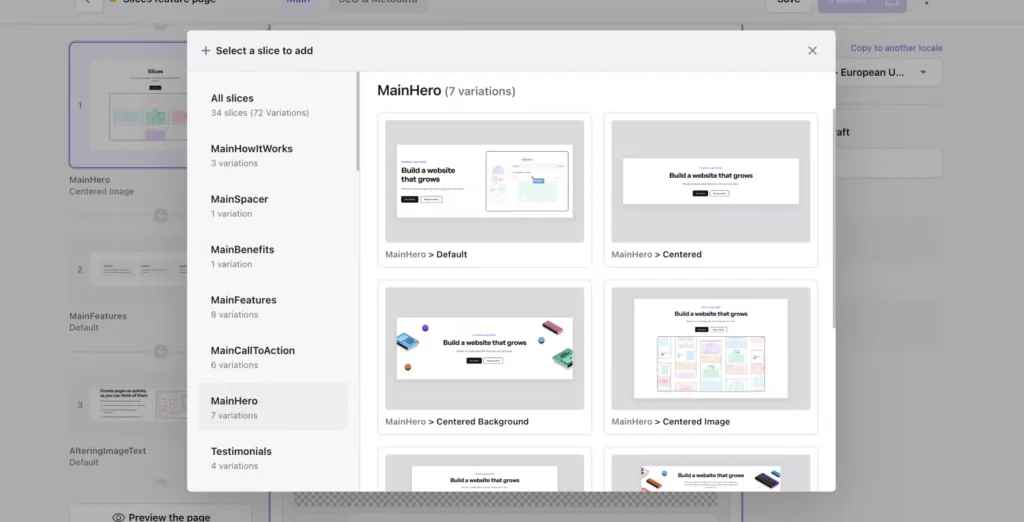This screenshot has height=522, width=1024.
Task: Add MainHero Default variation thumbnail
Action: [x=484, y=182]
